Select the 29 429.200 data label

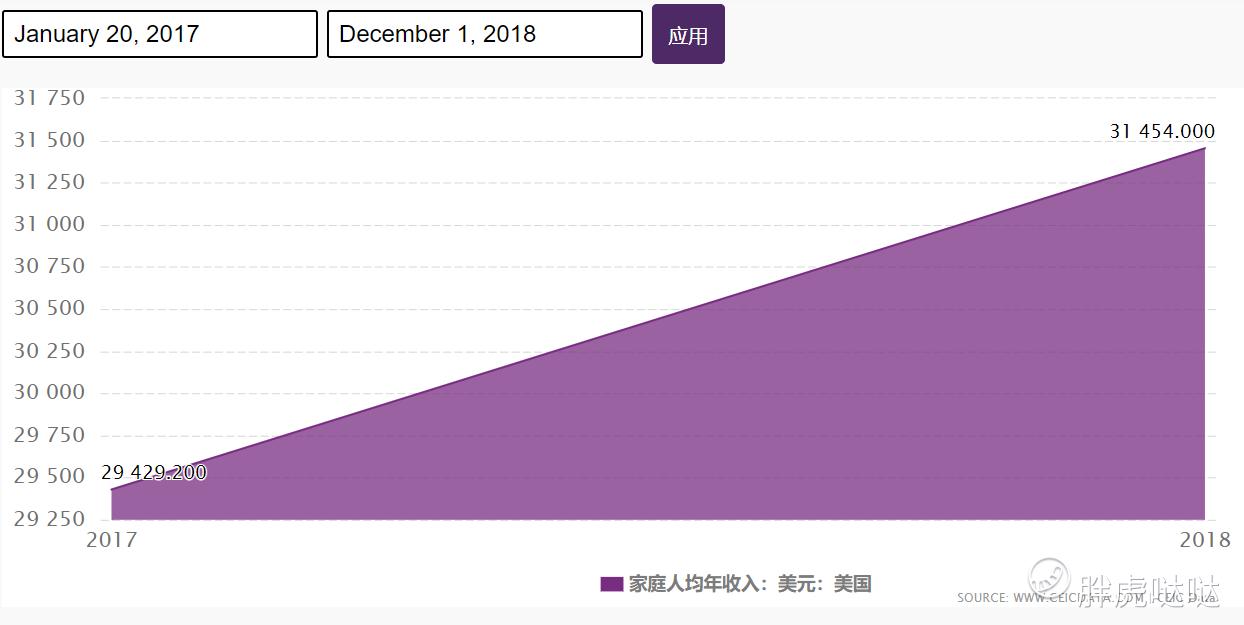click(x=154, y=472)
